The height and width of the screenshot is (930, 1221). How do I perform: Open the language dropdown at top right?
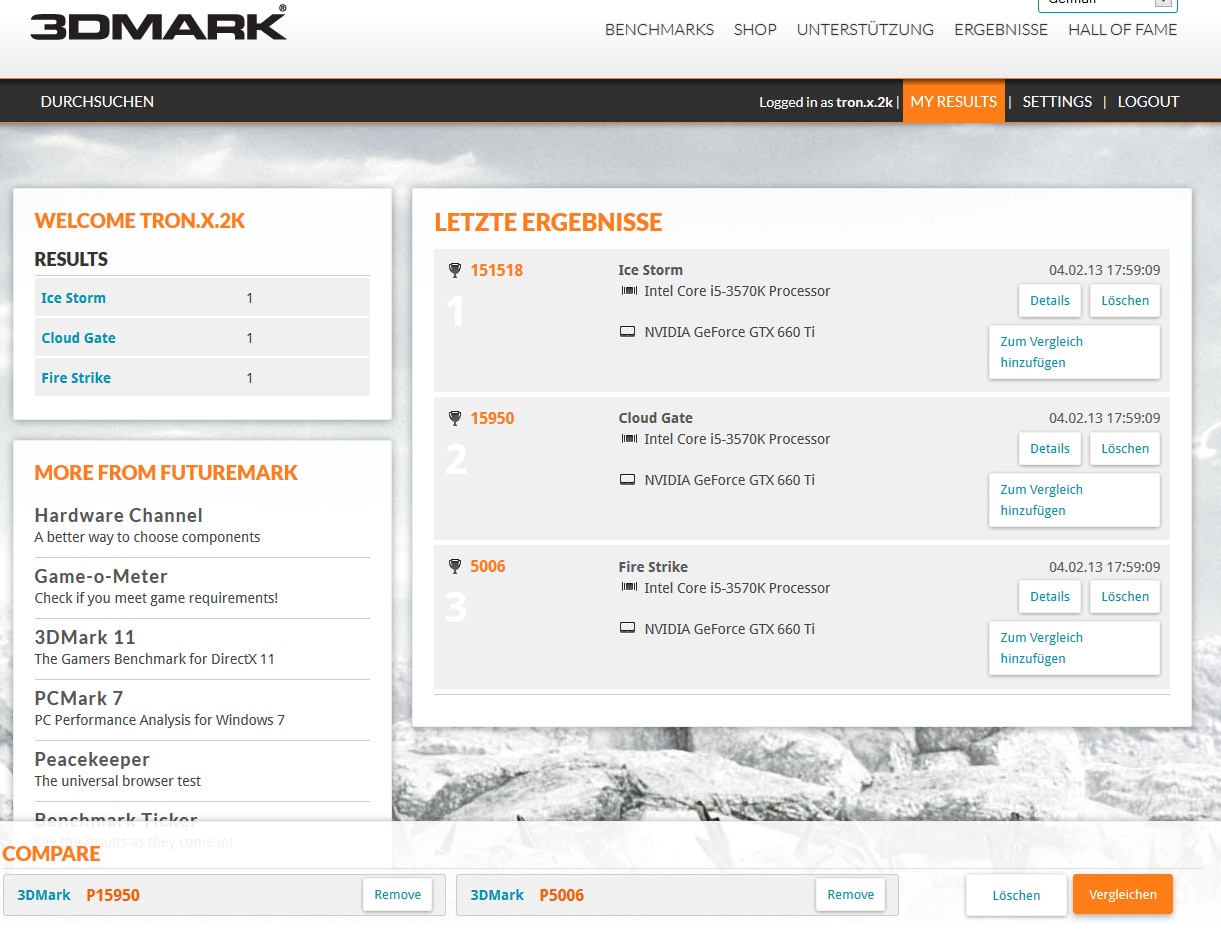click(1107, 4)
